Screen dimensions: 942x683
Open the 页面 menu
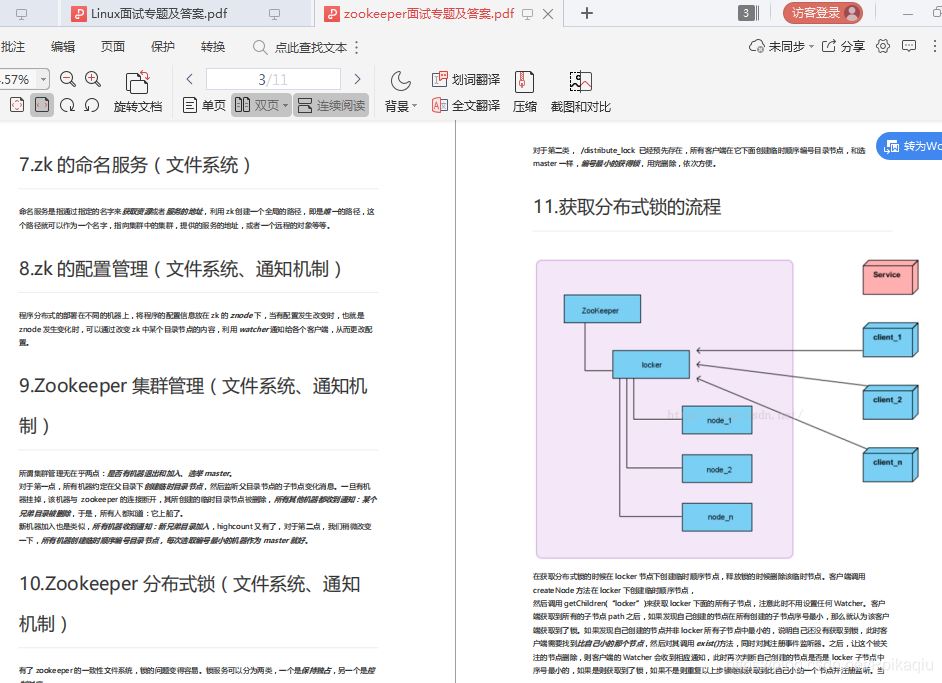click(113, 47)
